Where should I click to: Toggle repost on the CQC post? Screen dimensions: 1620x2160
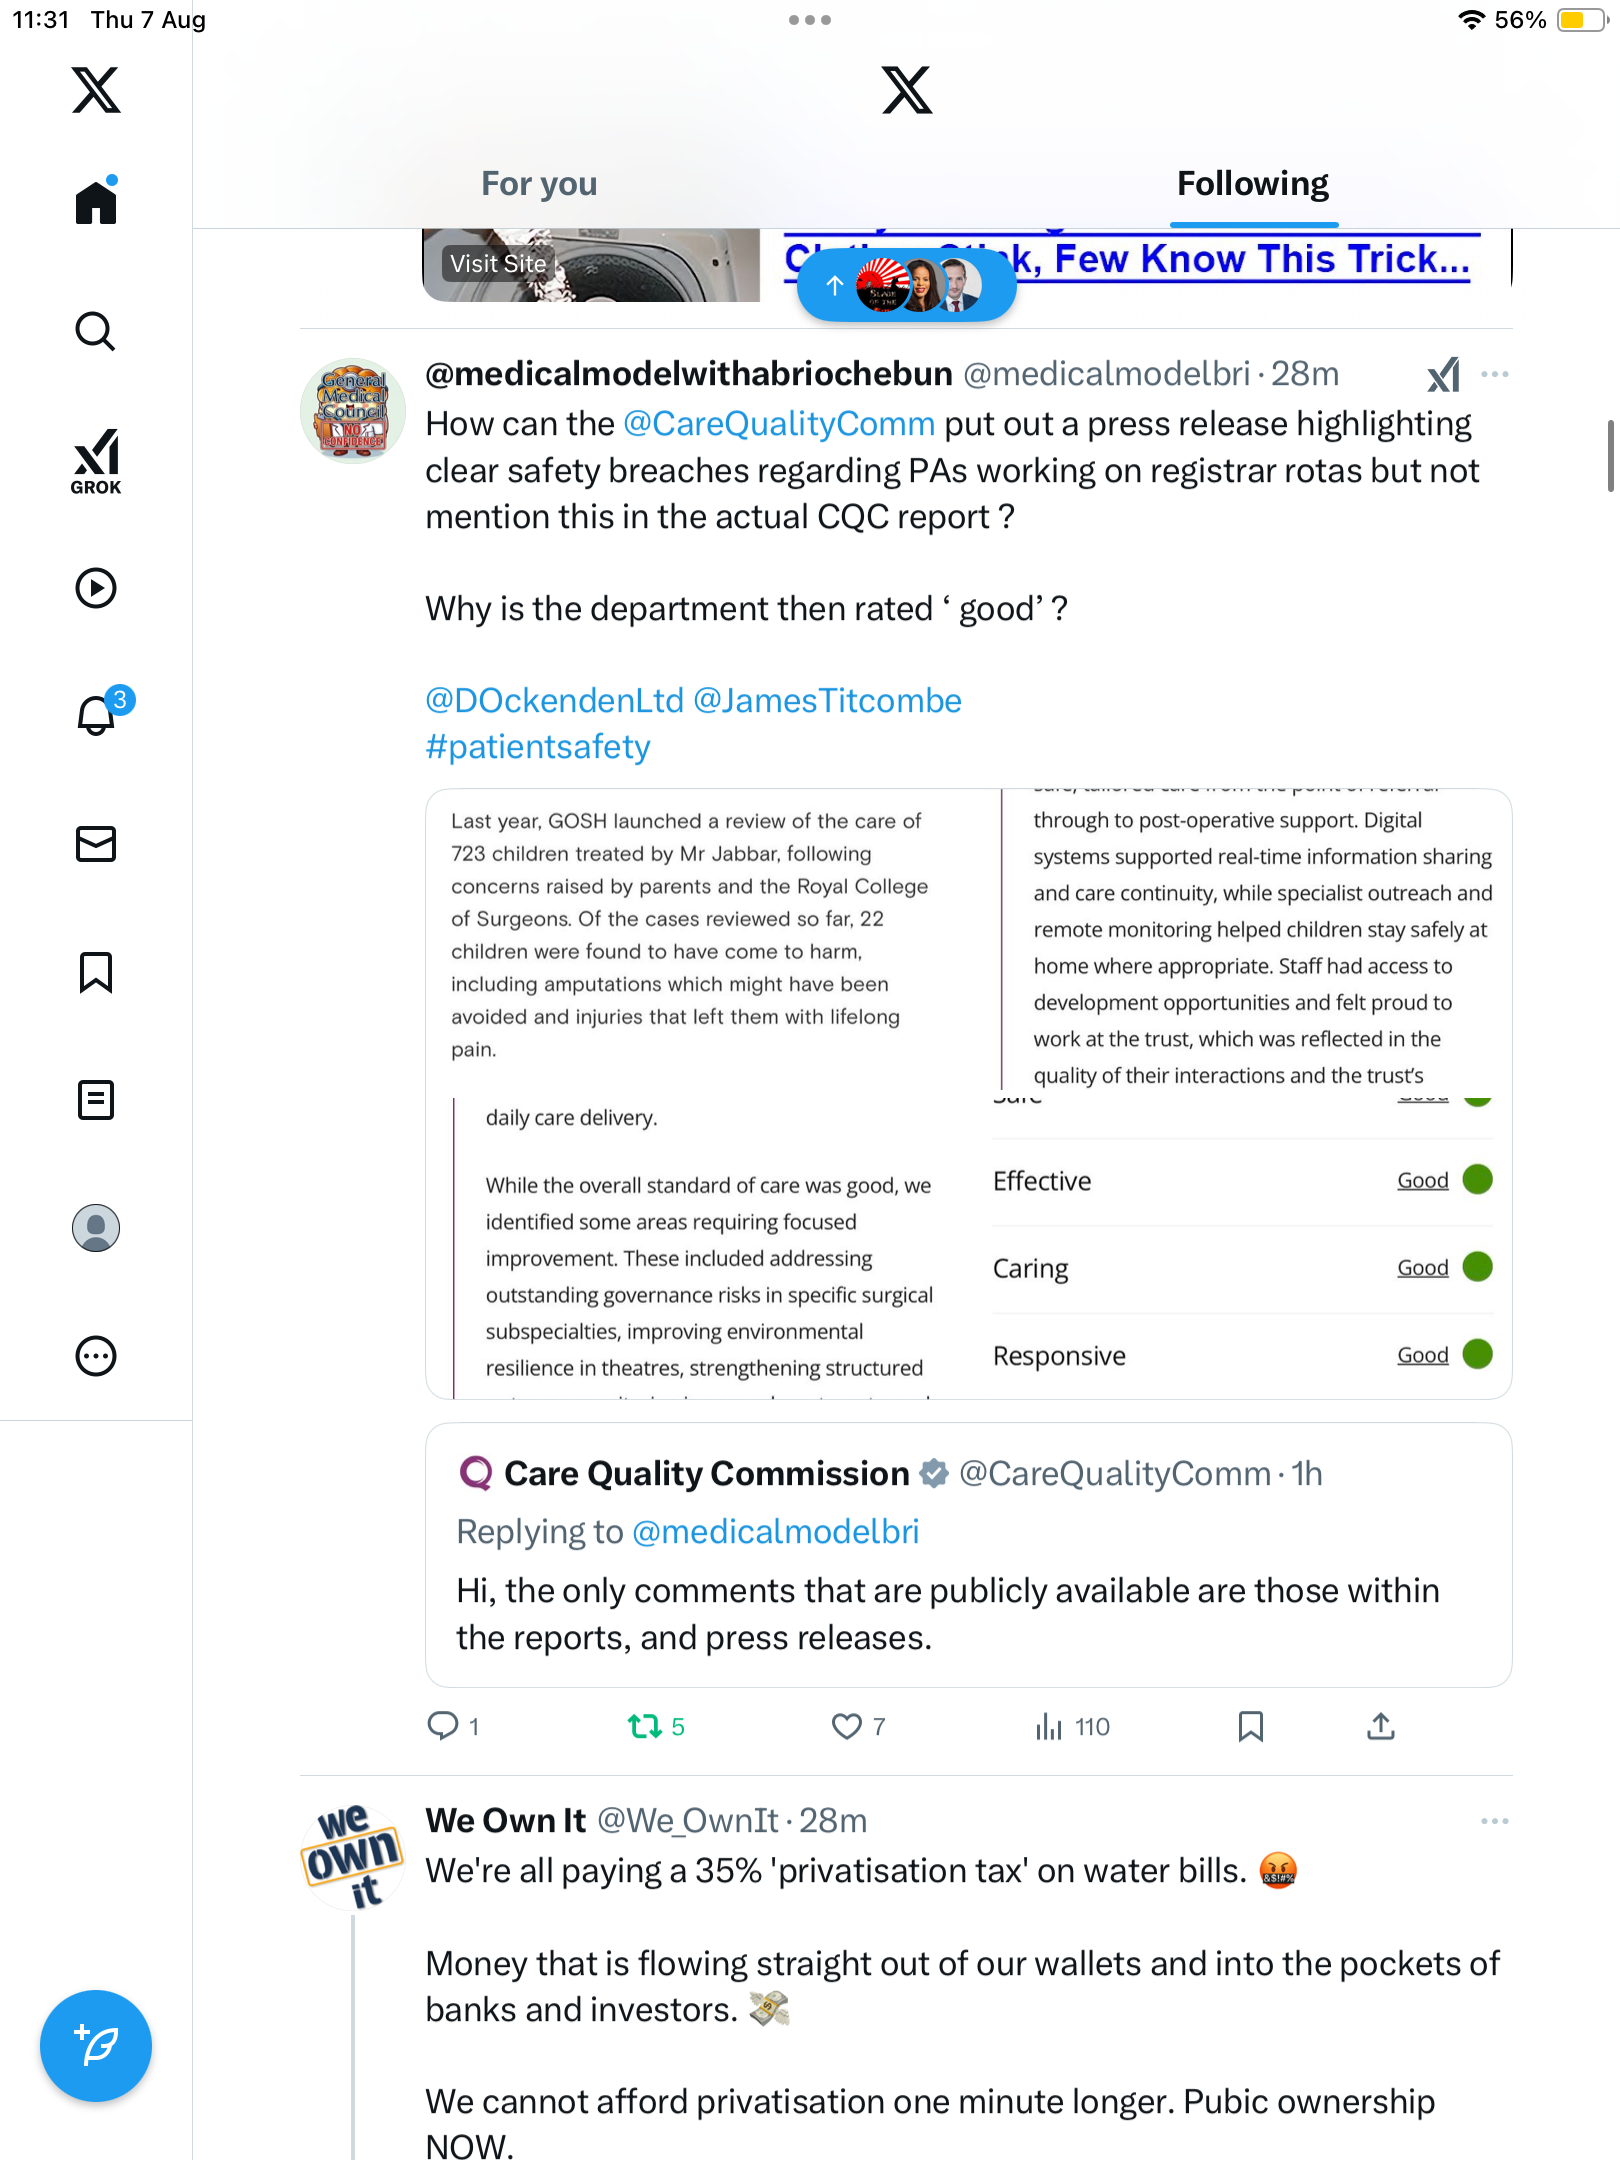click(x=645, y=1726)
